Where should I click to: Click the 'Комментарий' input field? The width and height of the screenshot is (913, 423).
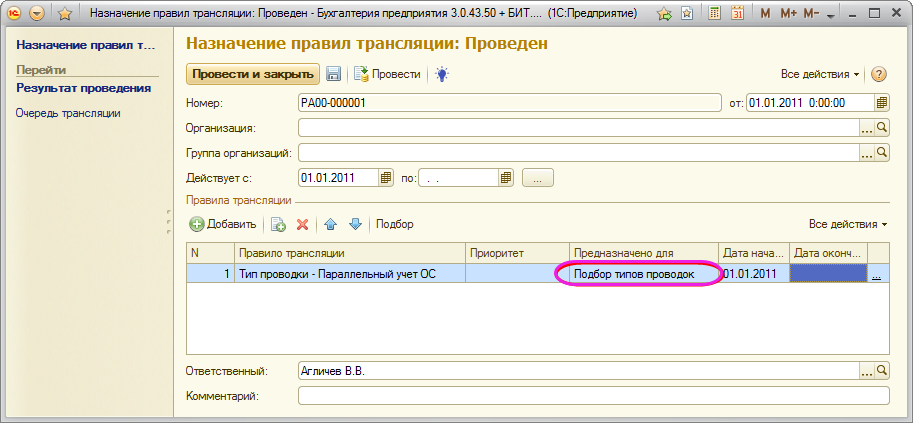point(593,396)
